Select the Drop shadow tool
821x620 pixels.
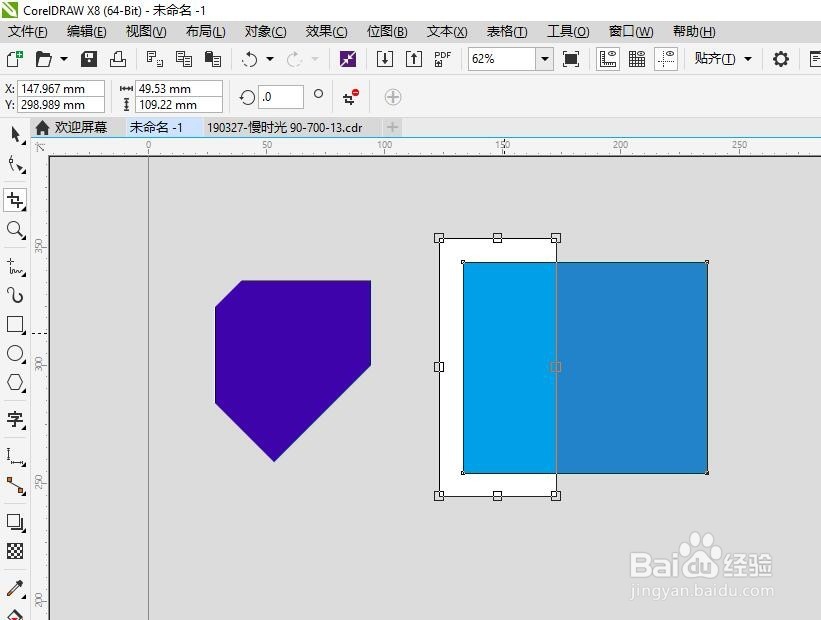(x=16, y=522)
